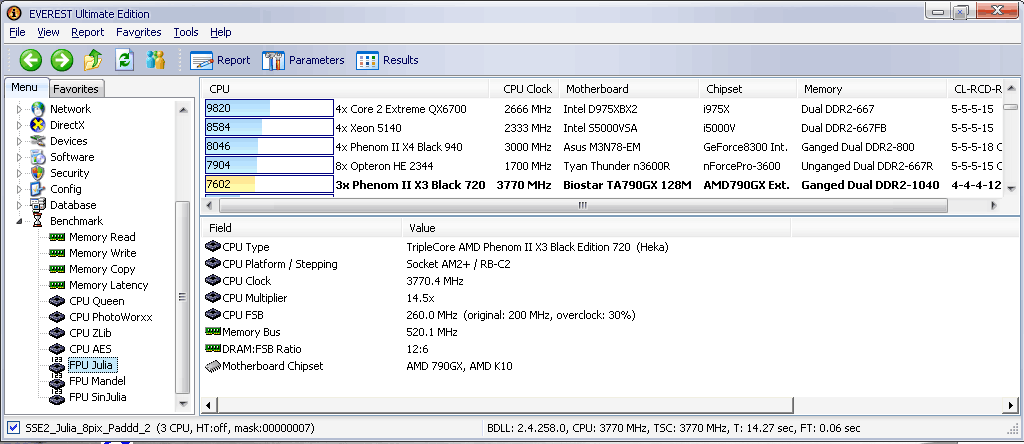Collapse the Benchmark tree node
1024x444 pixels.
pyautogui.click(x=19, y=221)
